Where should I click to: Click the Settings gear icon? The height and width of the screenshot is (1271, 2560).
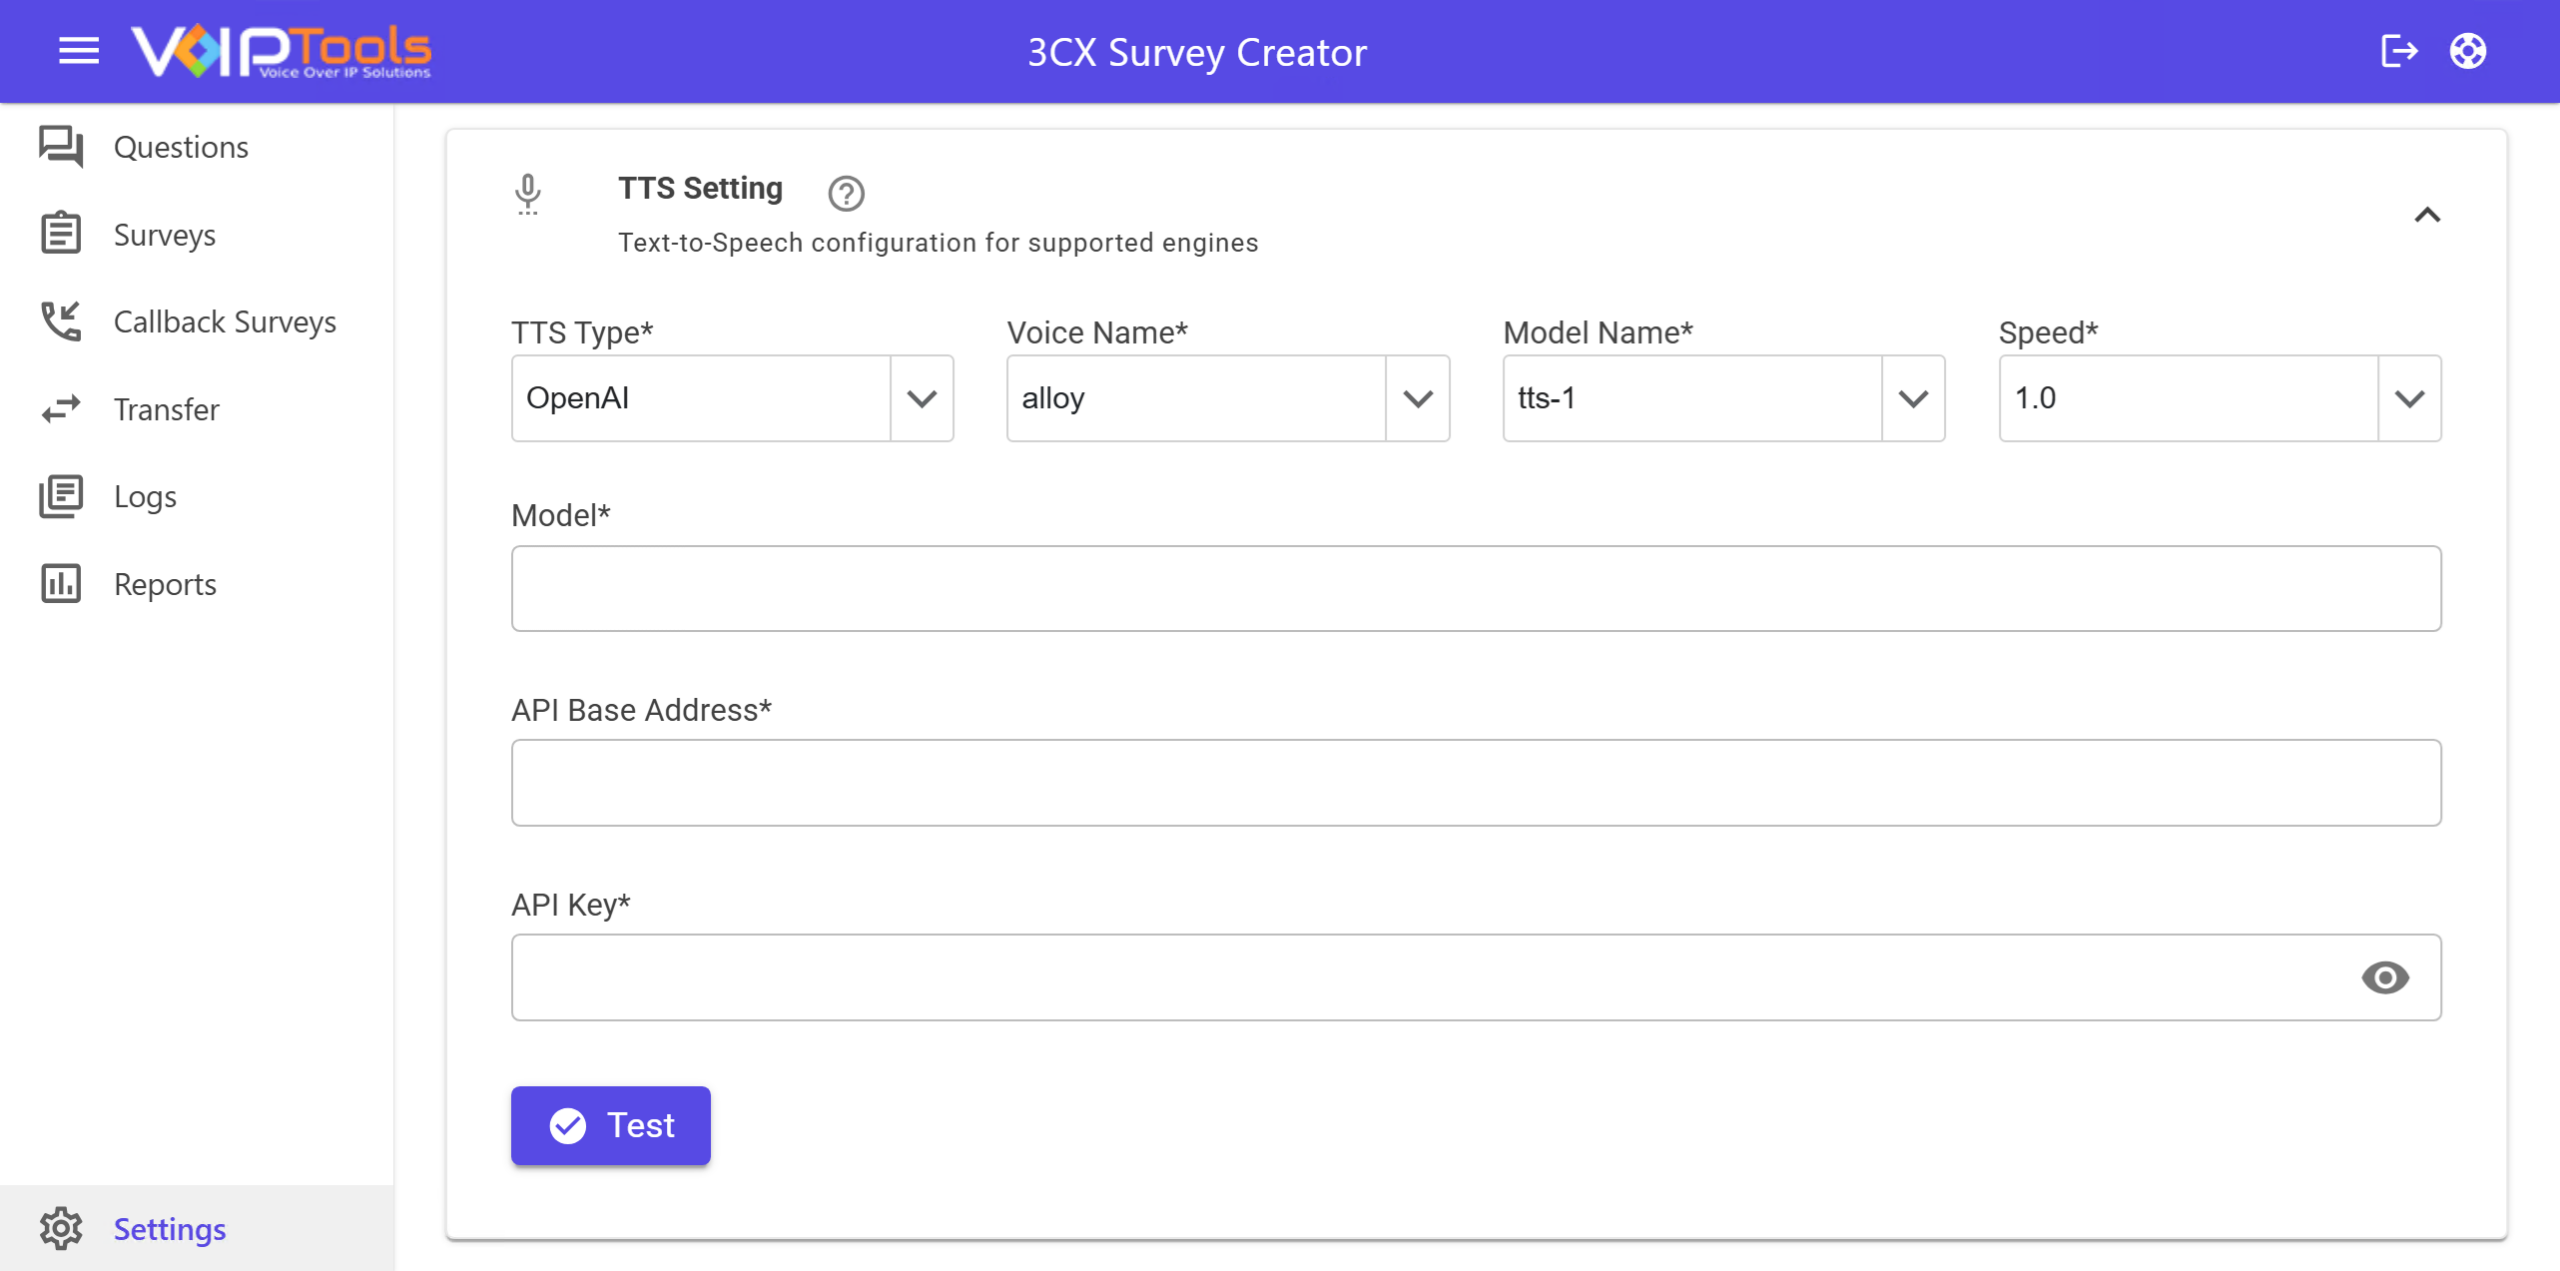(61, 1229)
